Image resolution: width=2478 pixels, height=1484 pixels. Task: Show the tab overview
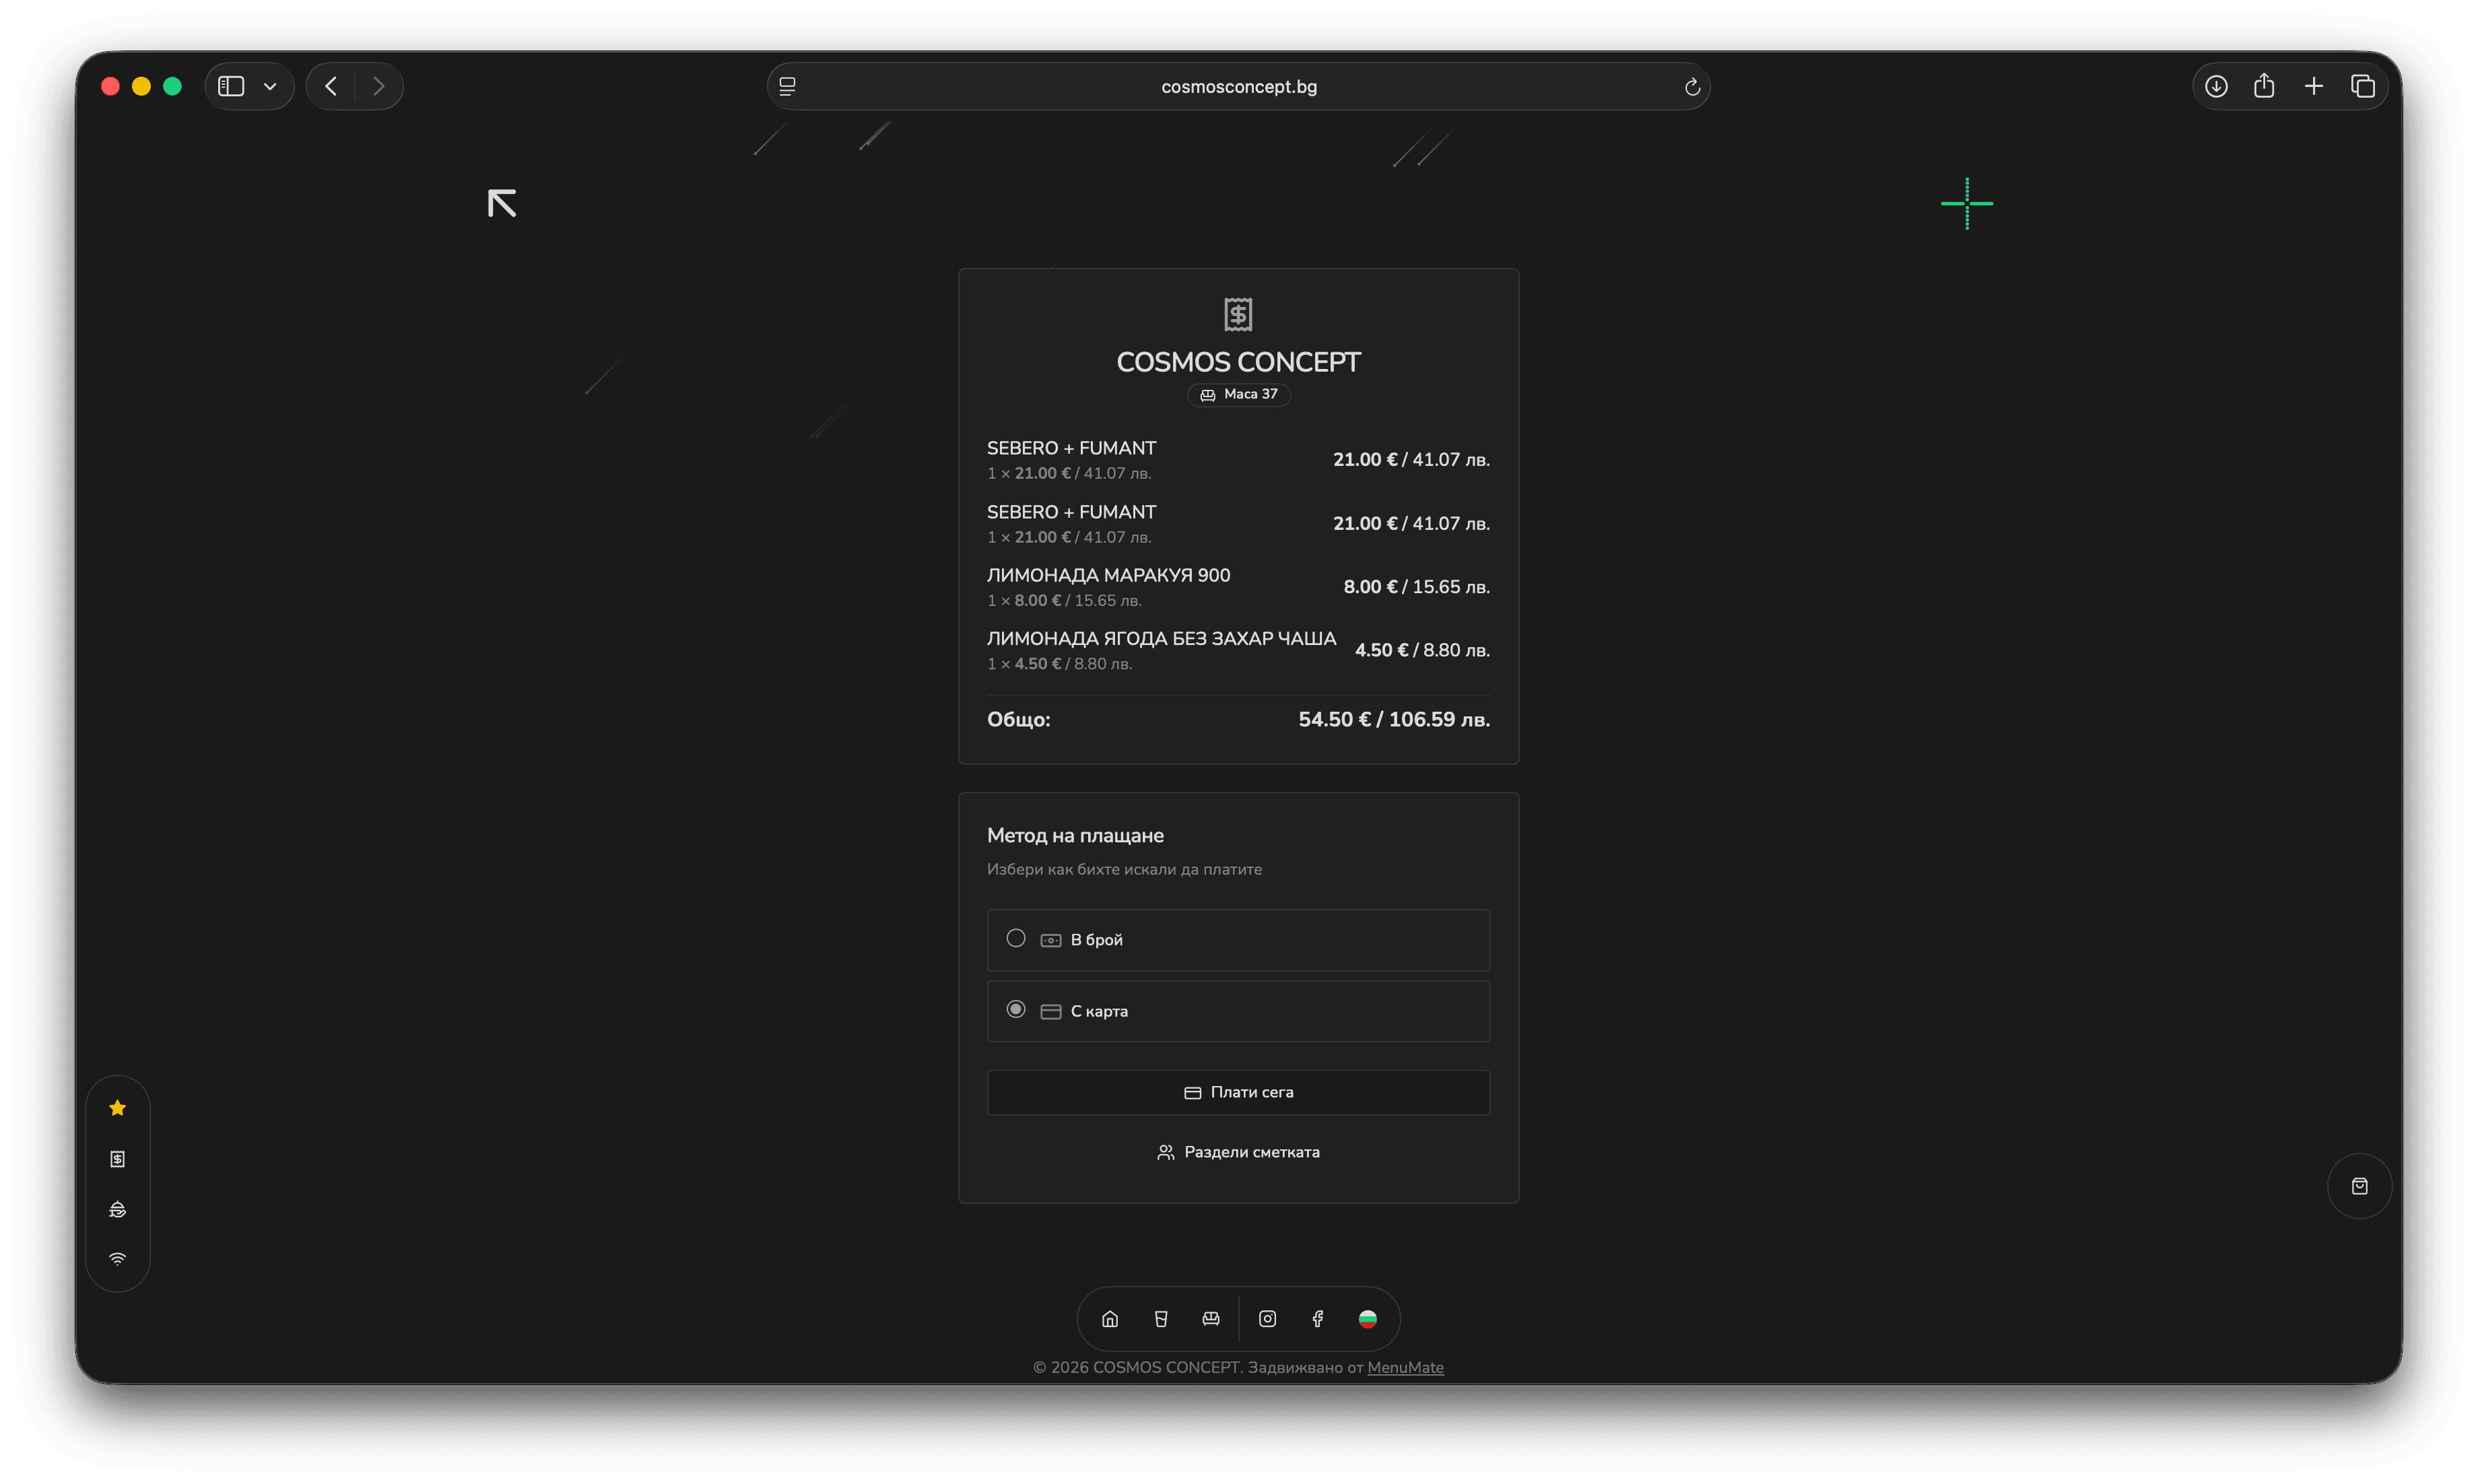[x=2363, y=86]
